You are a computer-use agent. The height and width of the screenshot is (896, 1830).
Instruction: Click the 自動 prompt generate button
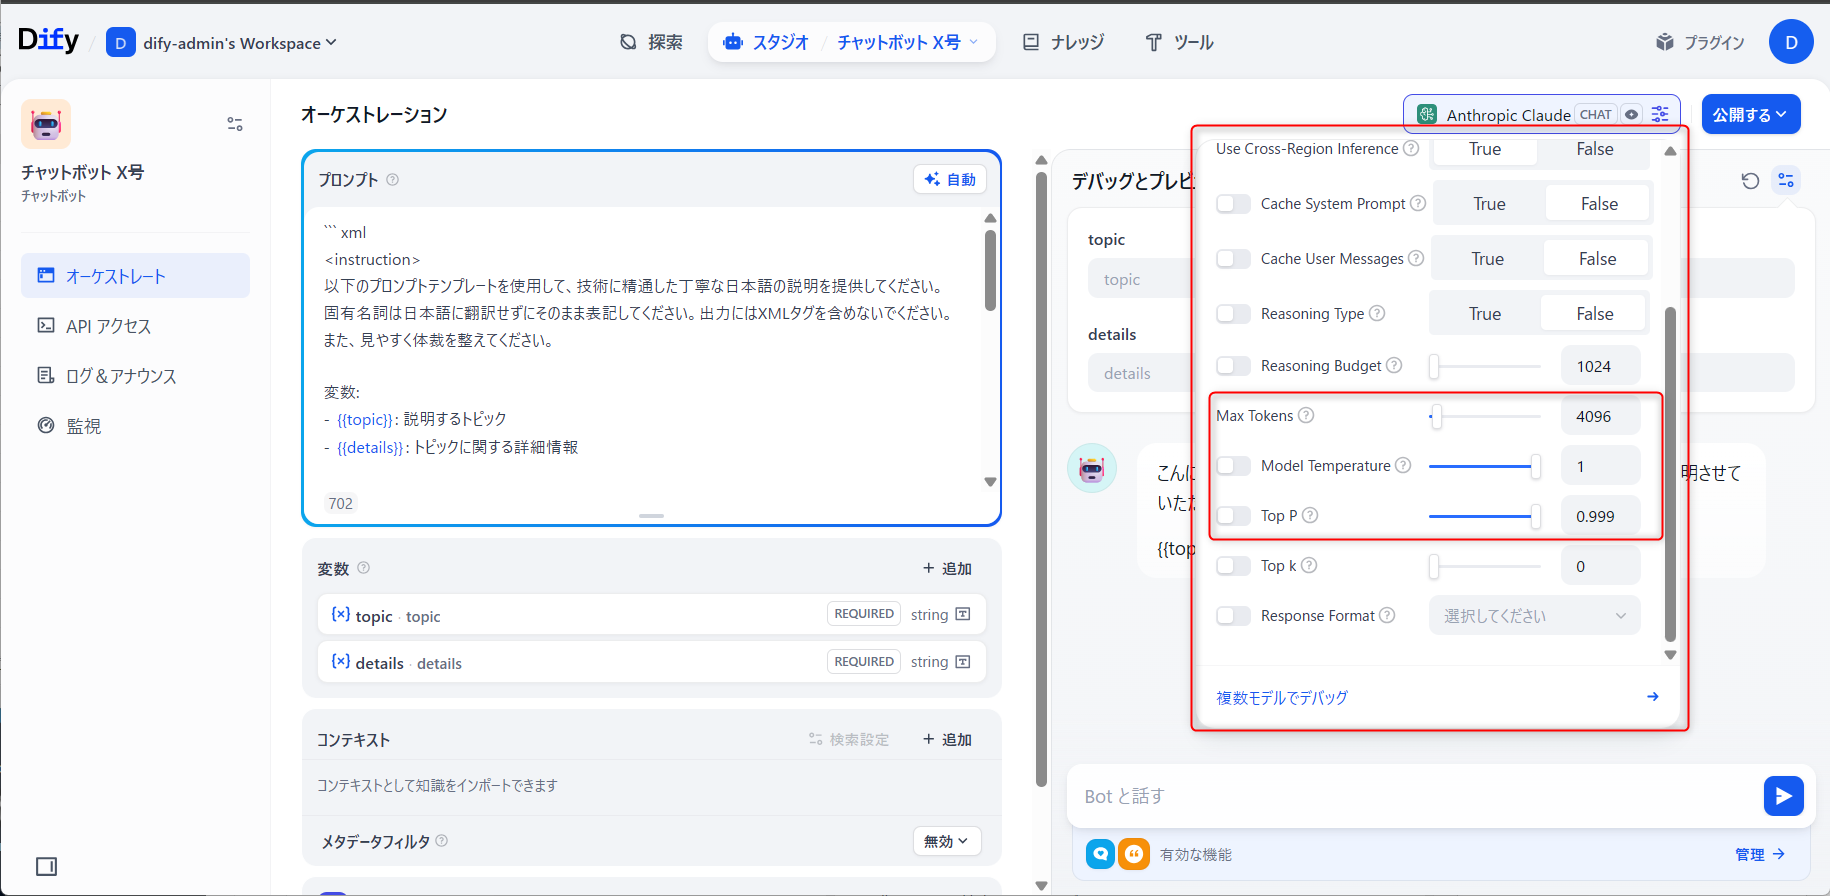950,179
